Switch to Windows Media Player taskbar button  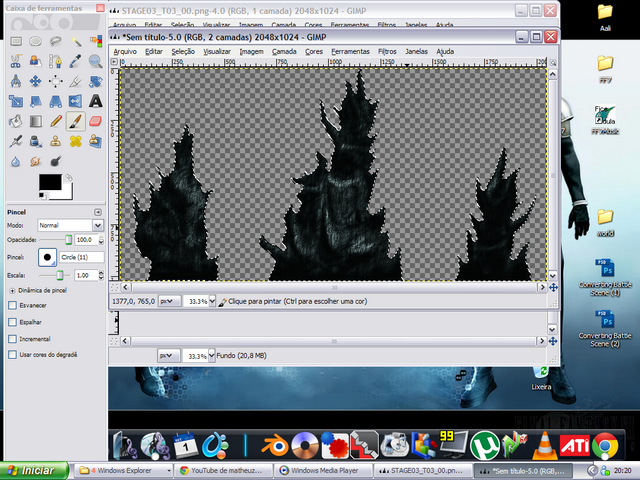[324, 471]
